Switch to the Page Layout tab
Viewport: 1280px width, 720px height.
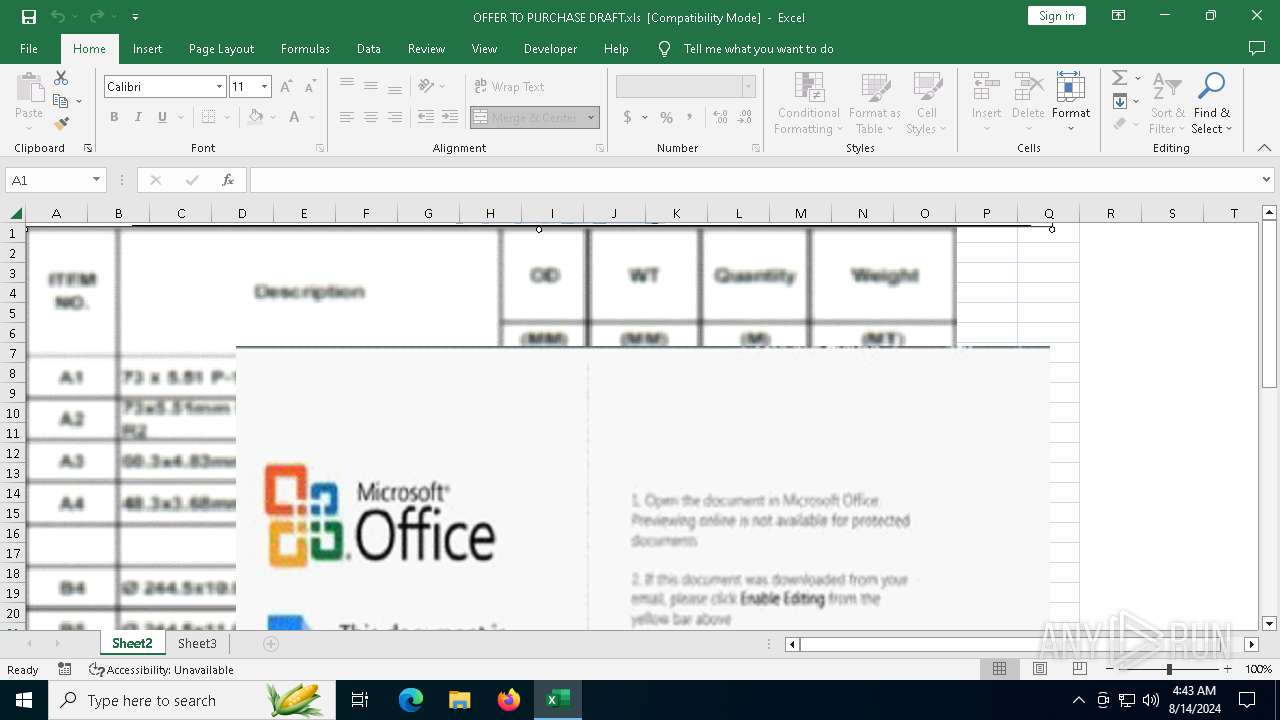click(x=221, y=49)
